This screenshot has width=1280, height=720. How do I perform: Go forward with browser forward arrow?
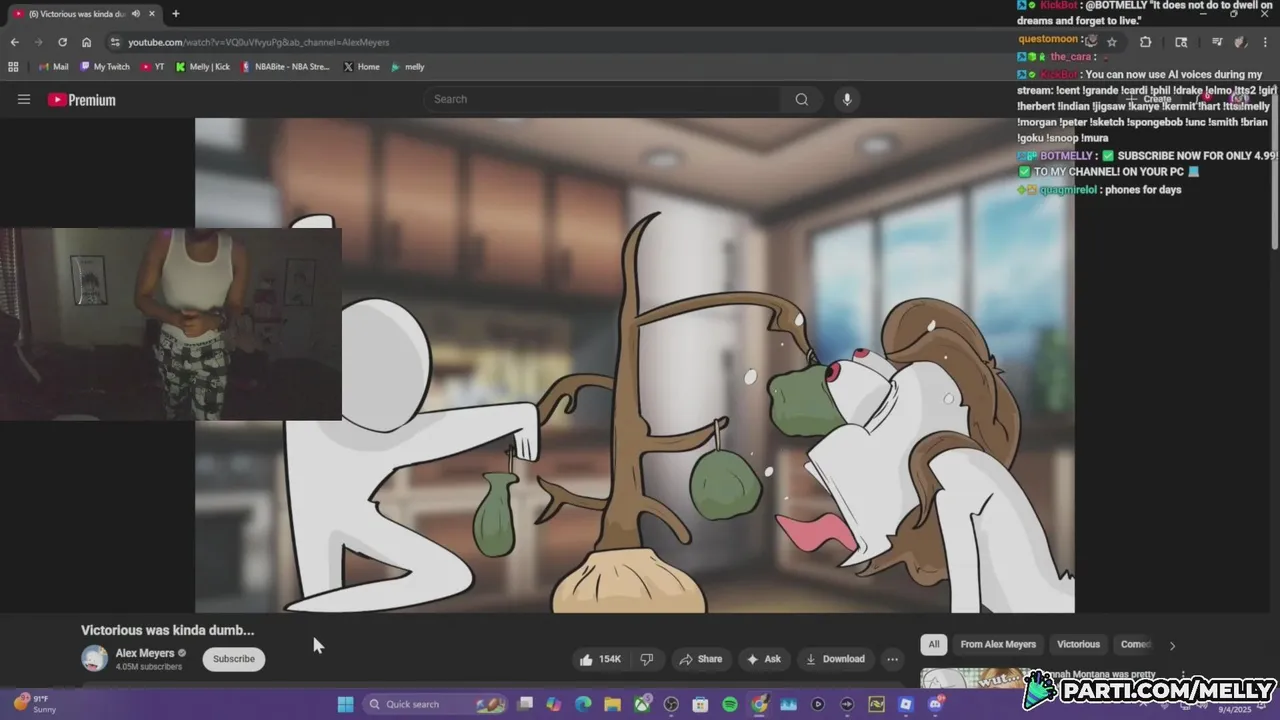[x=38, y=42]
